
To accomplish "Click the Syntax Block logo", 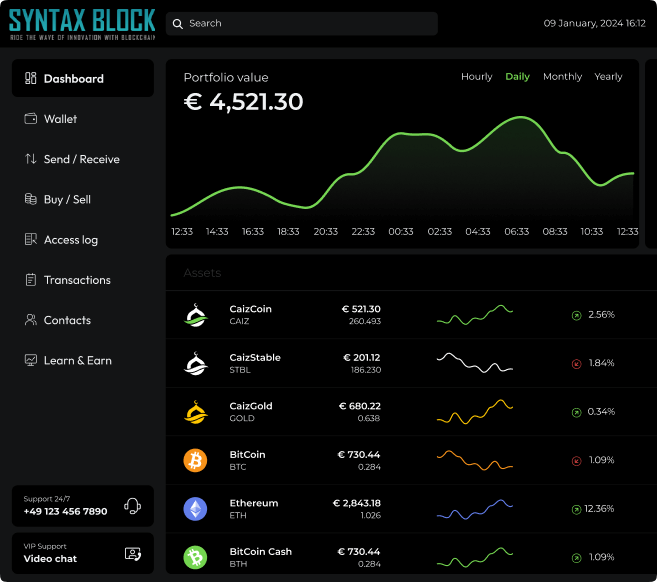I will [x=82, y=23].
